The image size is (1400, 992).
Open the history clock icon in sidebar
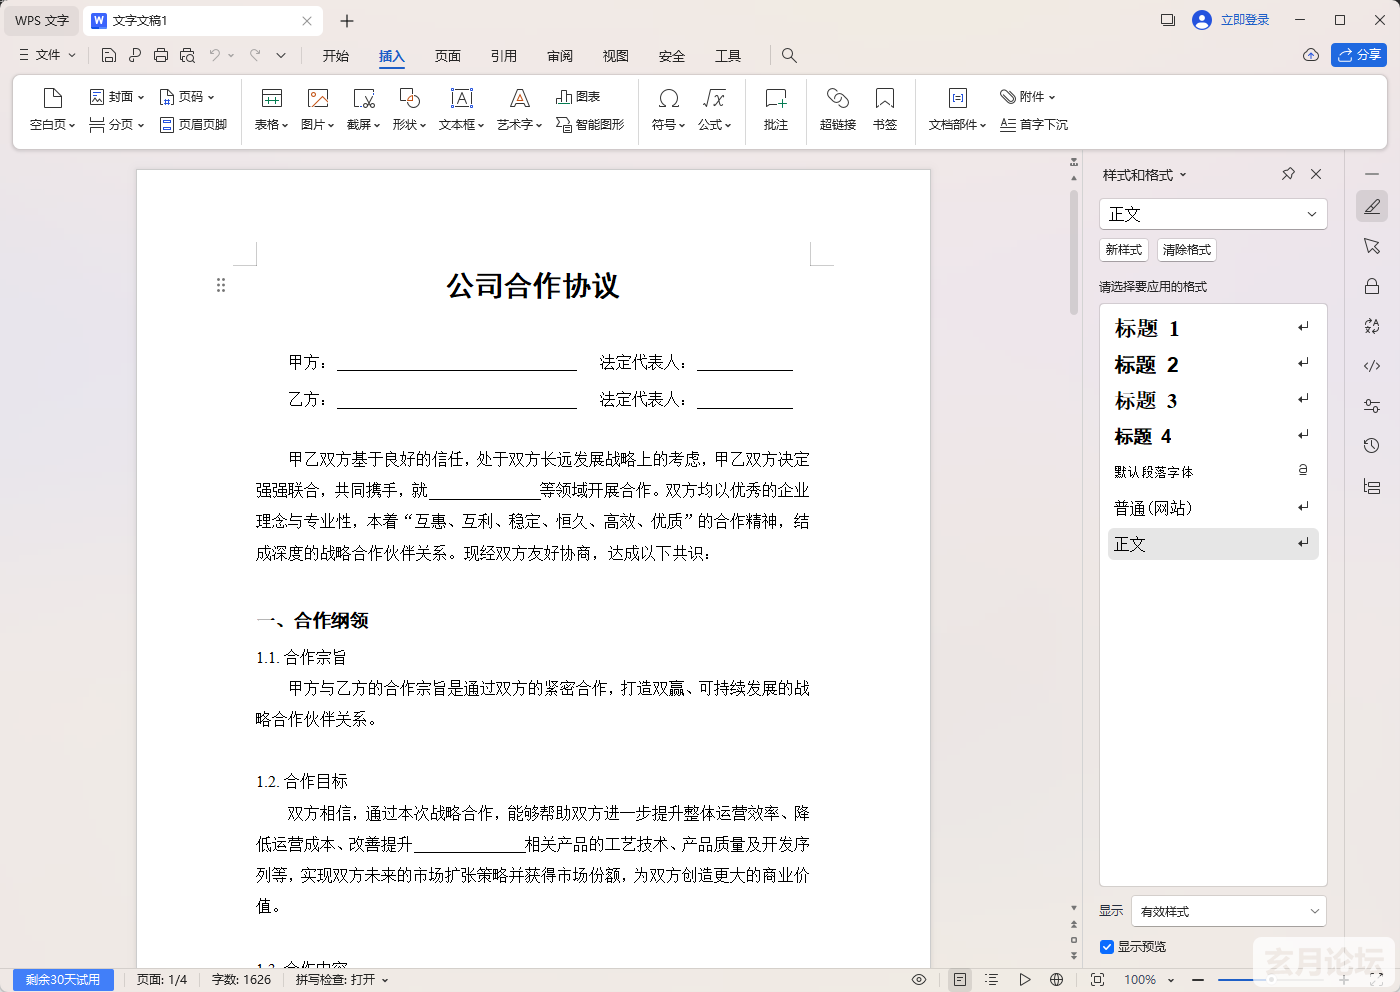click(1372, 446)
